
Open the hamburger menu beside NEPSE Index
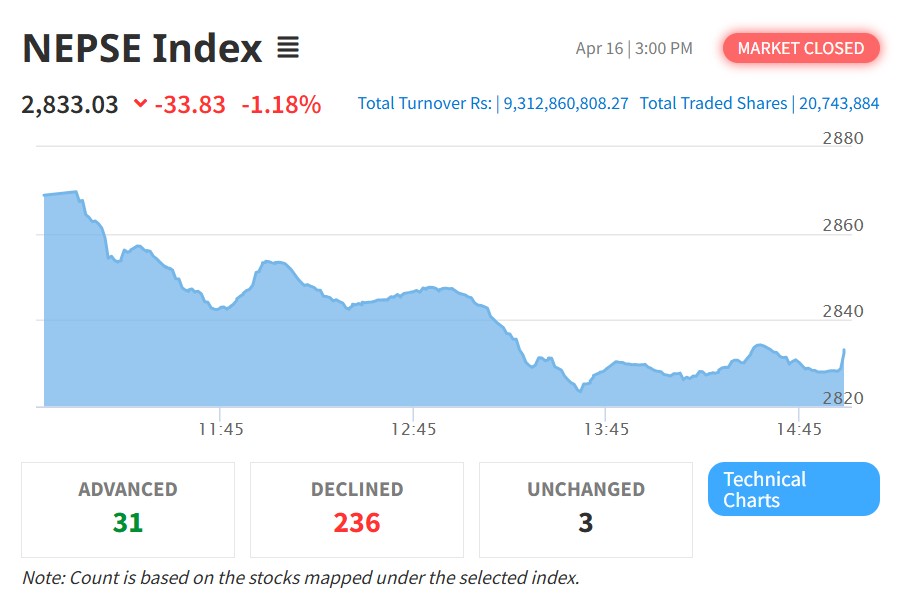[x=288, y=48]
